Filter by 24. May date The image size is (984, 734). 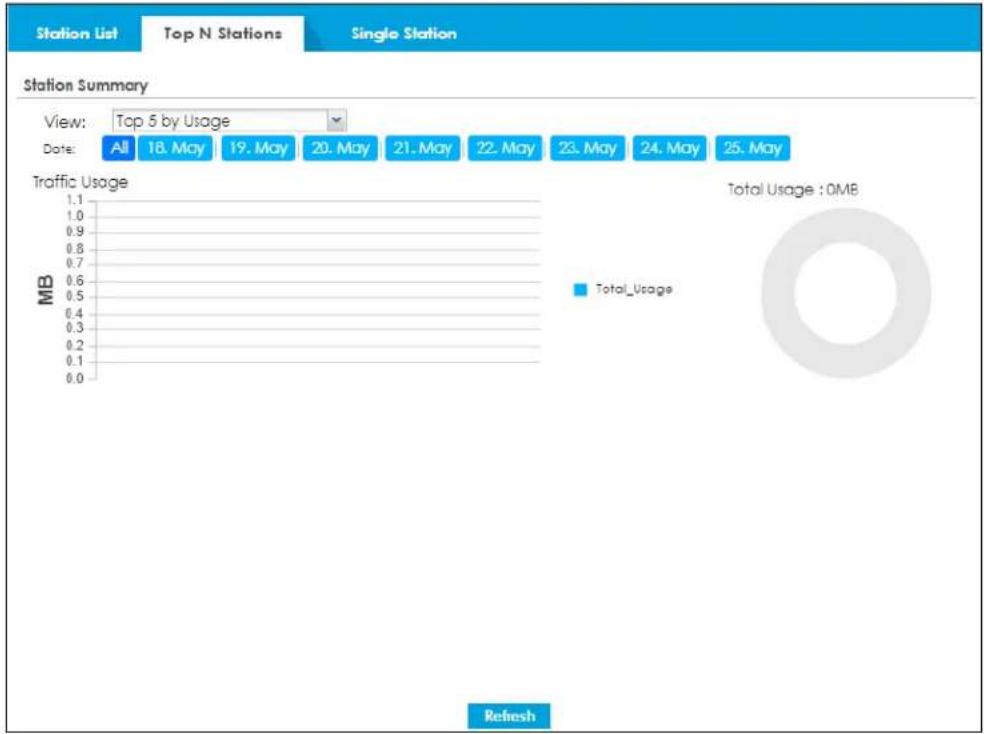click(x=670, y=148)
